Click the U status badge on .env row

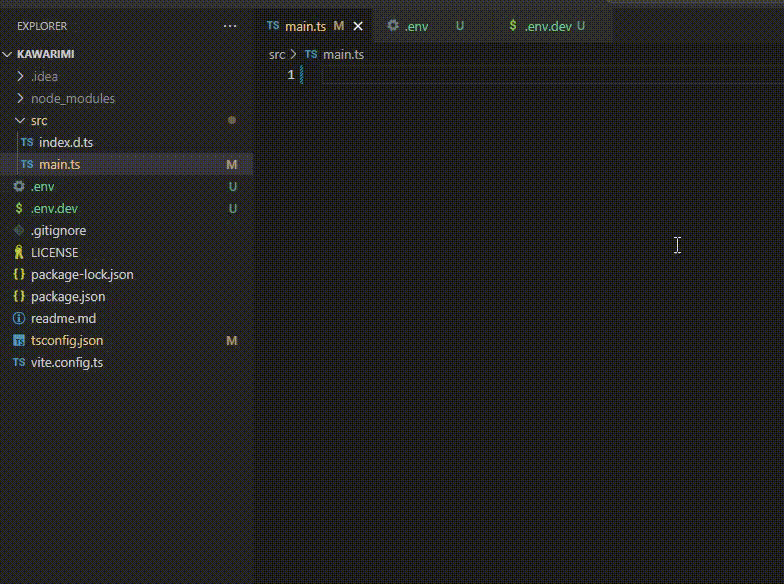point(232,186)
